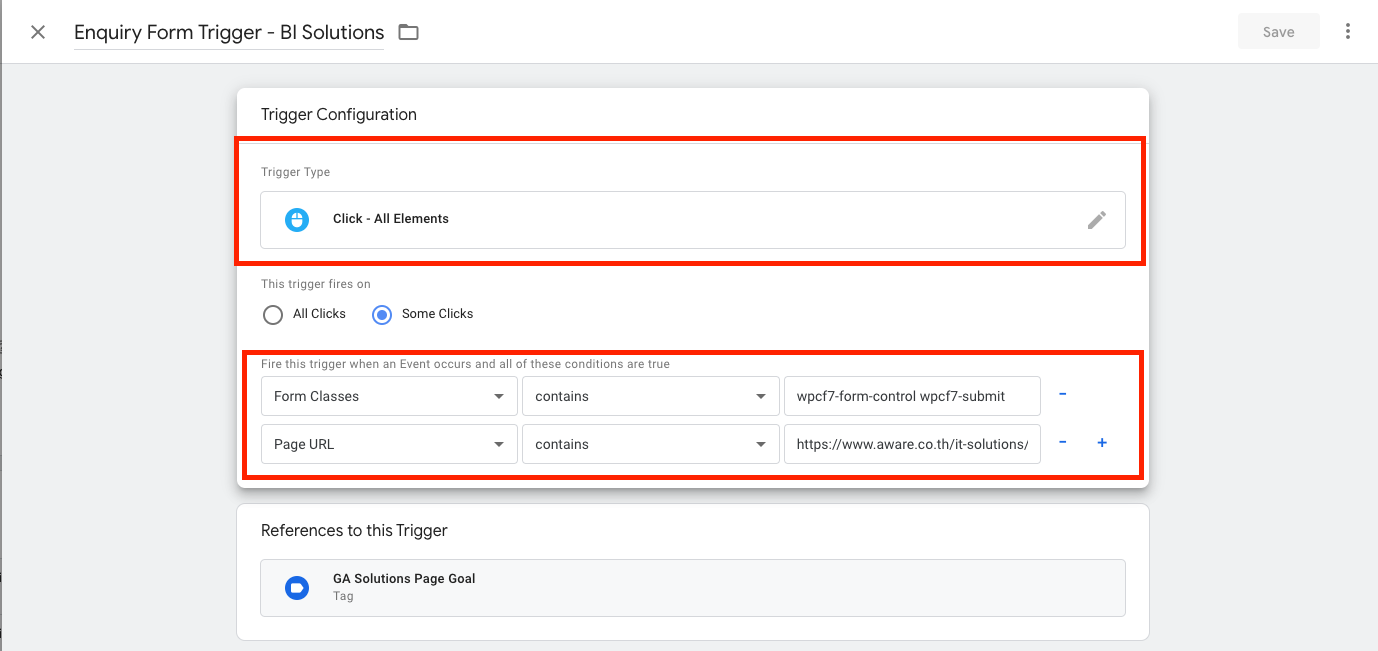This screenshot has height=651, width=1378.
Task: Remove the Page URL condition with minus
Action: point(1062,443)
